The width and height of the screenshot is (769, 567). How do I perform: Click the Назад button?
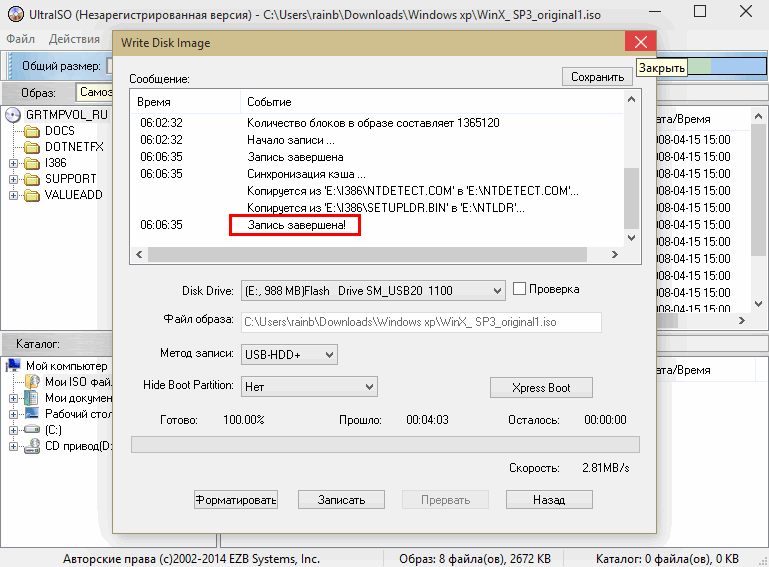(549, 500)
